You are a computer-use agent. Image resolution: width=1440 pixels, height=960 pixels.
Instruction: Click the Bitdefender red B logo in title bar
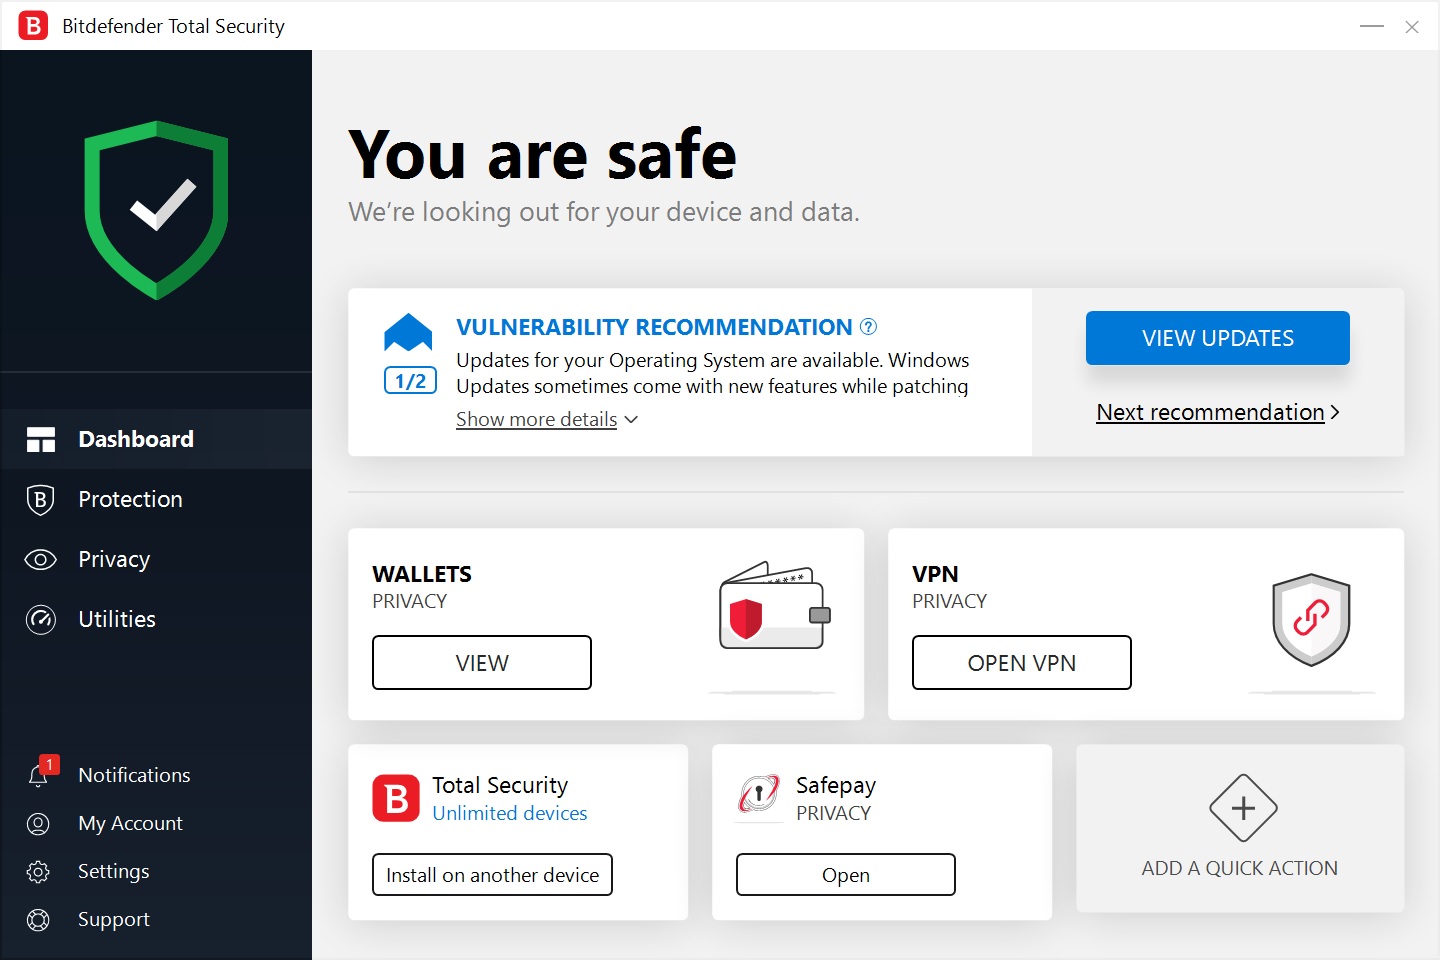pyautogui.click(x=33, y=26)
